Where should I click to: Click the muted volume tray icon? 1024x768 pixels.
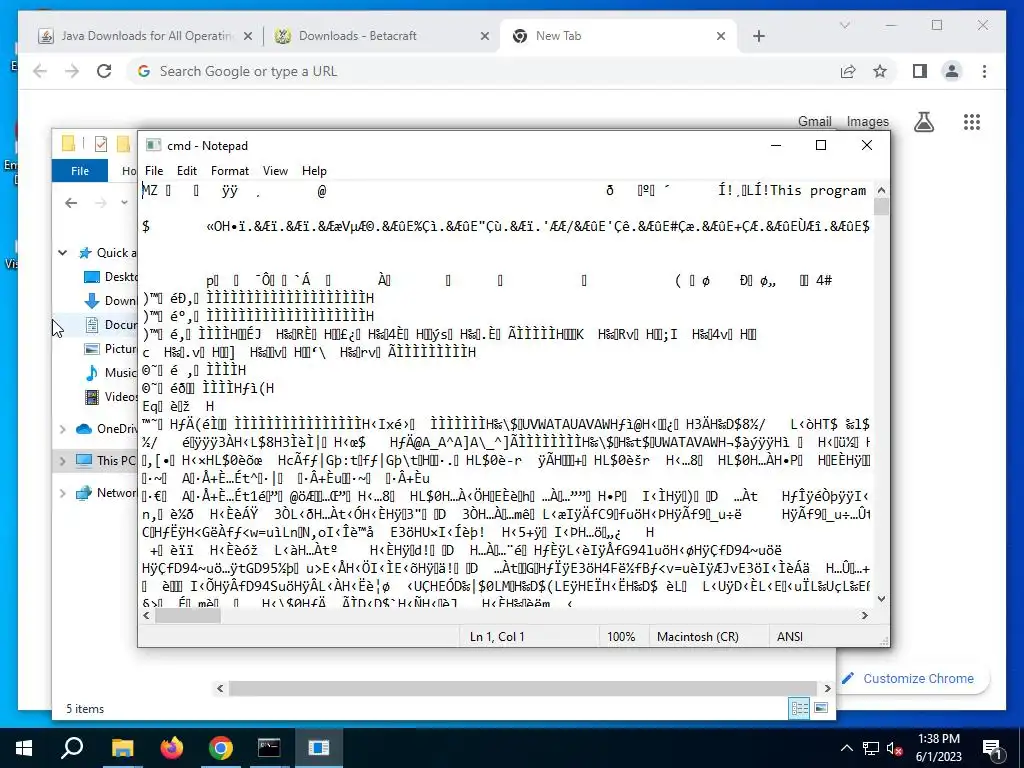(894, 748)
